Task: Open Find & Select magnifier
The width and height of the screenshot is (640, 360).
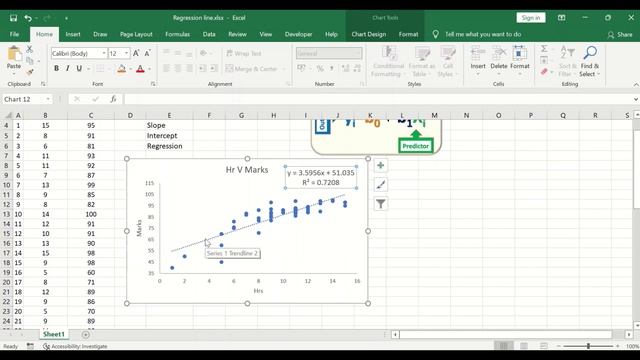Action: point(590,53)
